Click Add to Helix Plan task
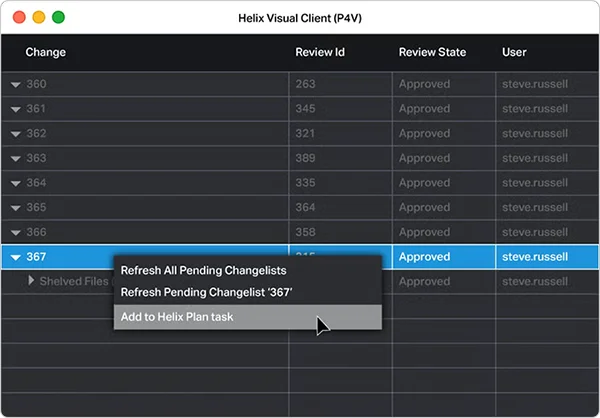 (x=248, y=317)
